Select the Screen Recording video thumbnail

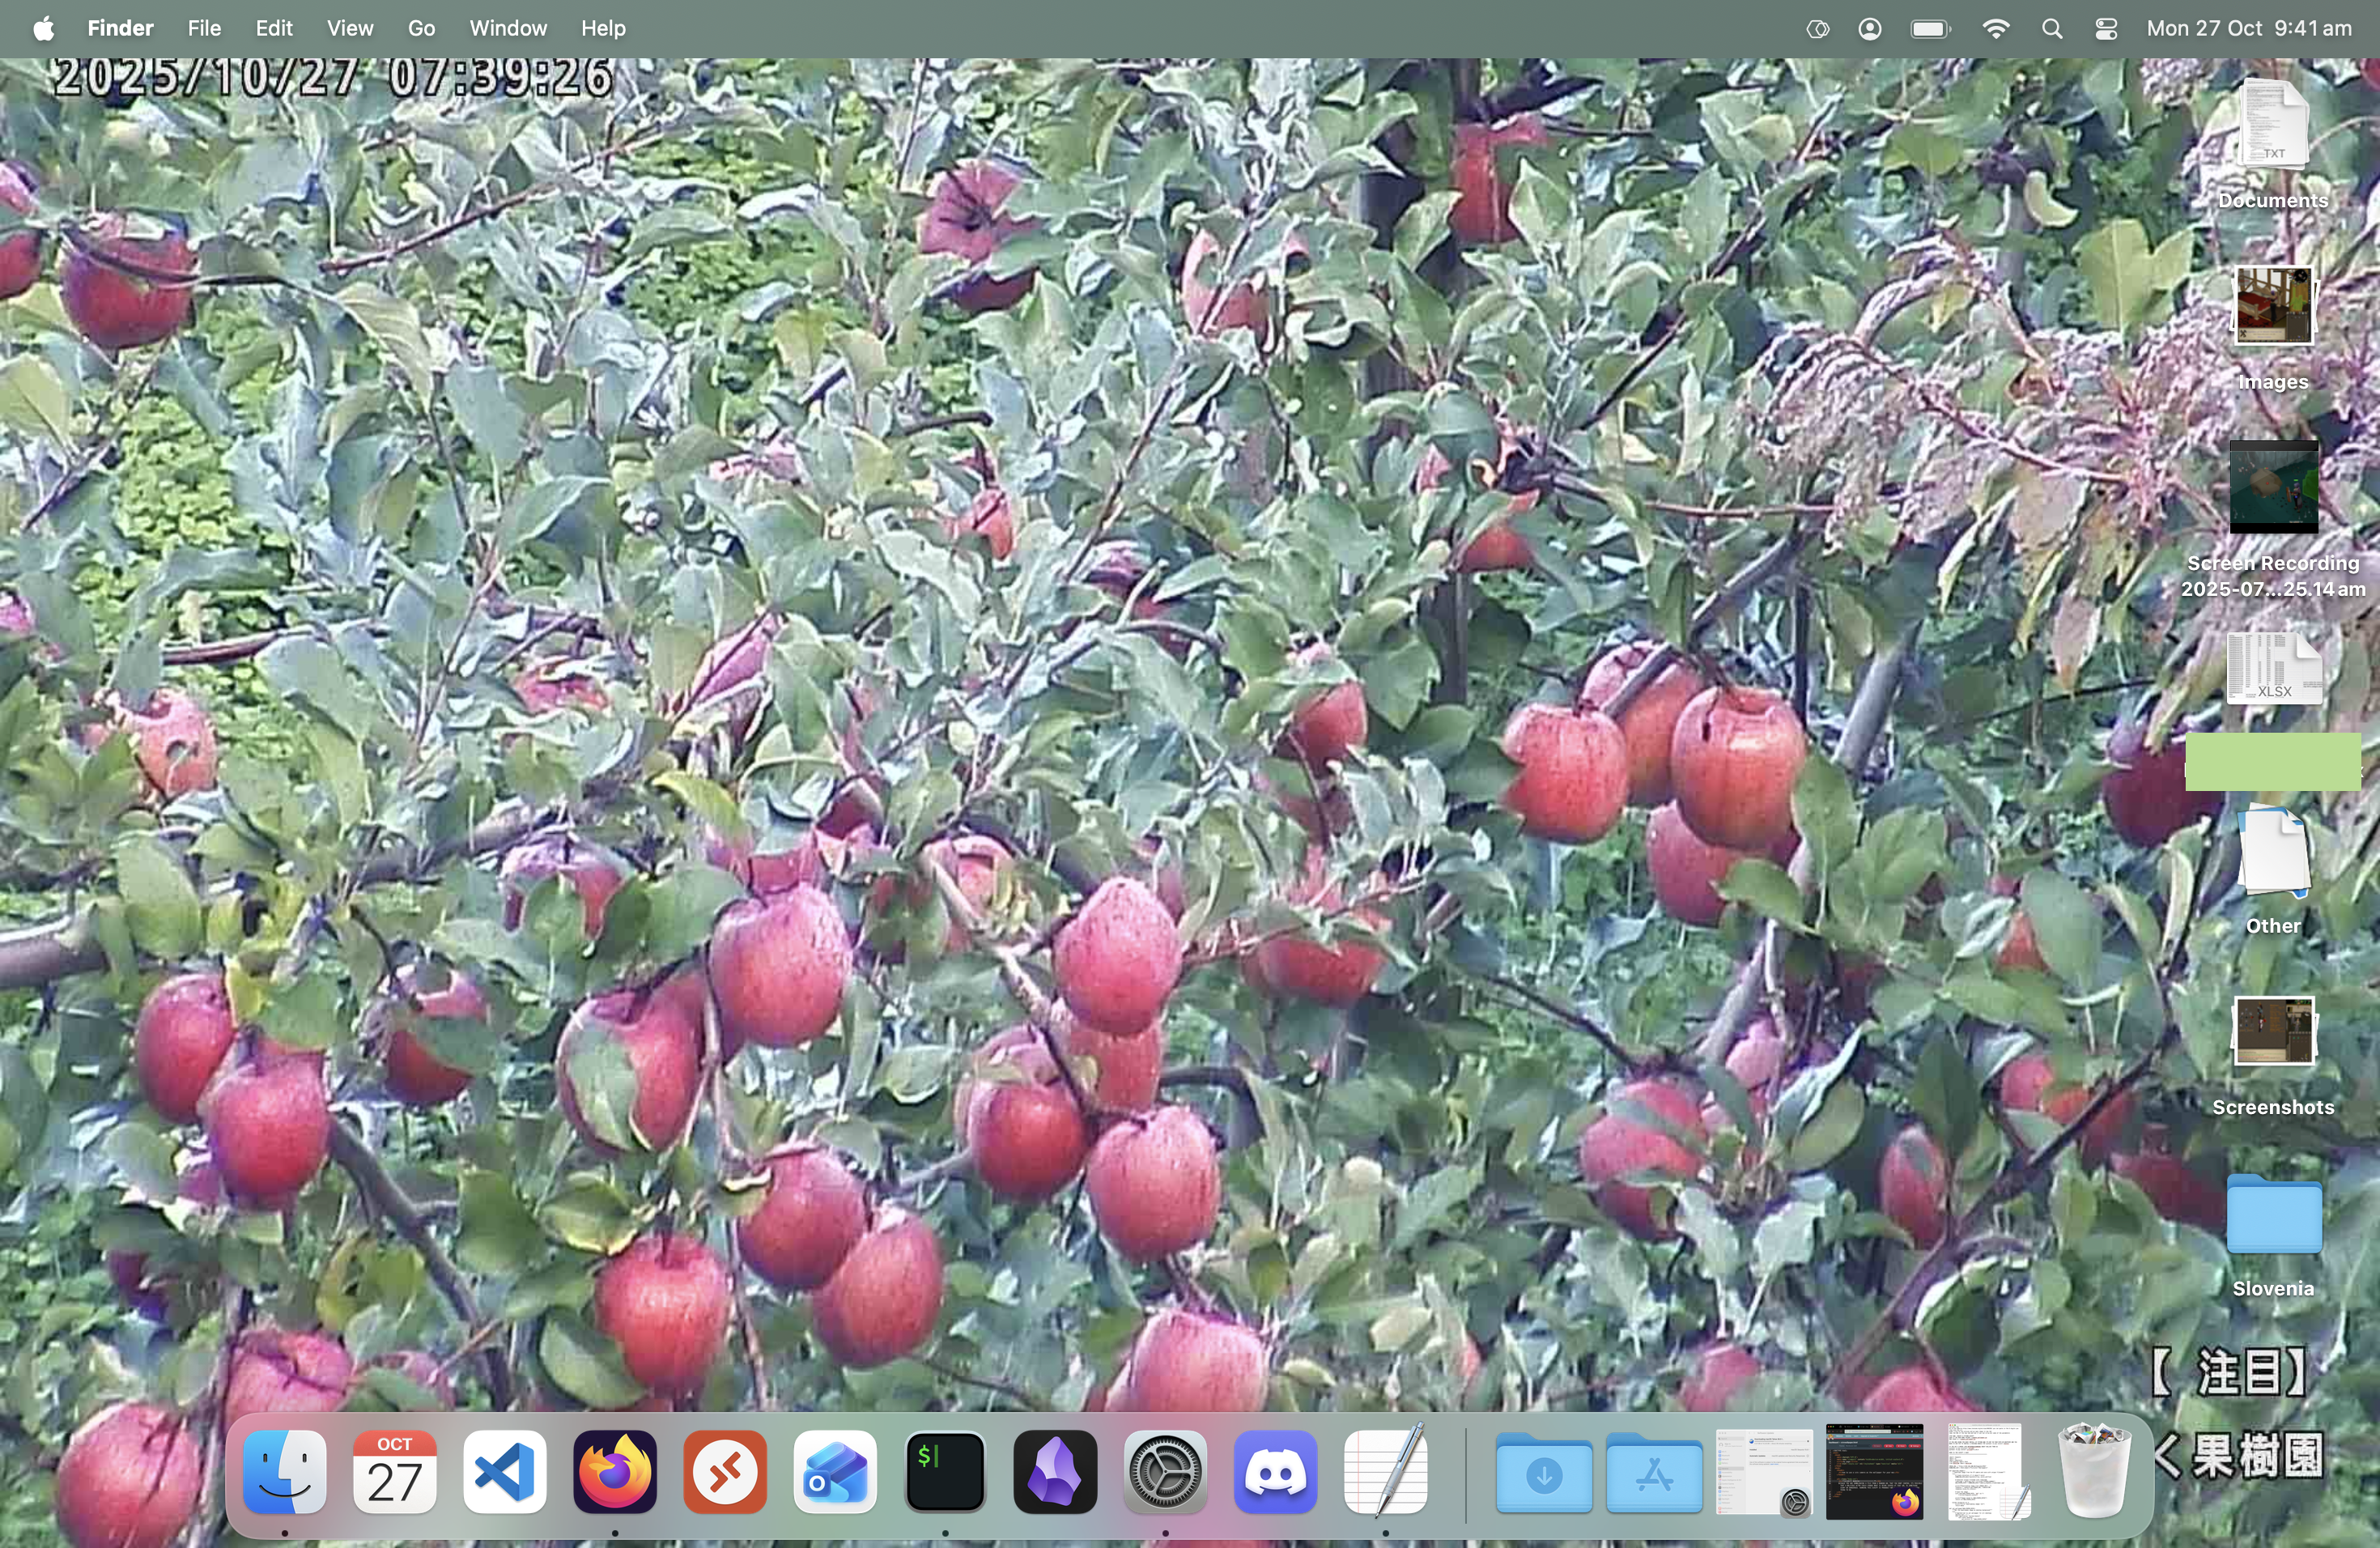click(2273, 487)
